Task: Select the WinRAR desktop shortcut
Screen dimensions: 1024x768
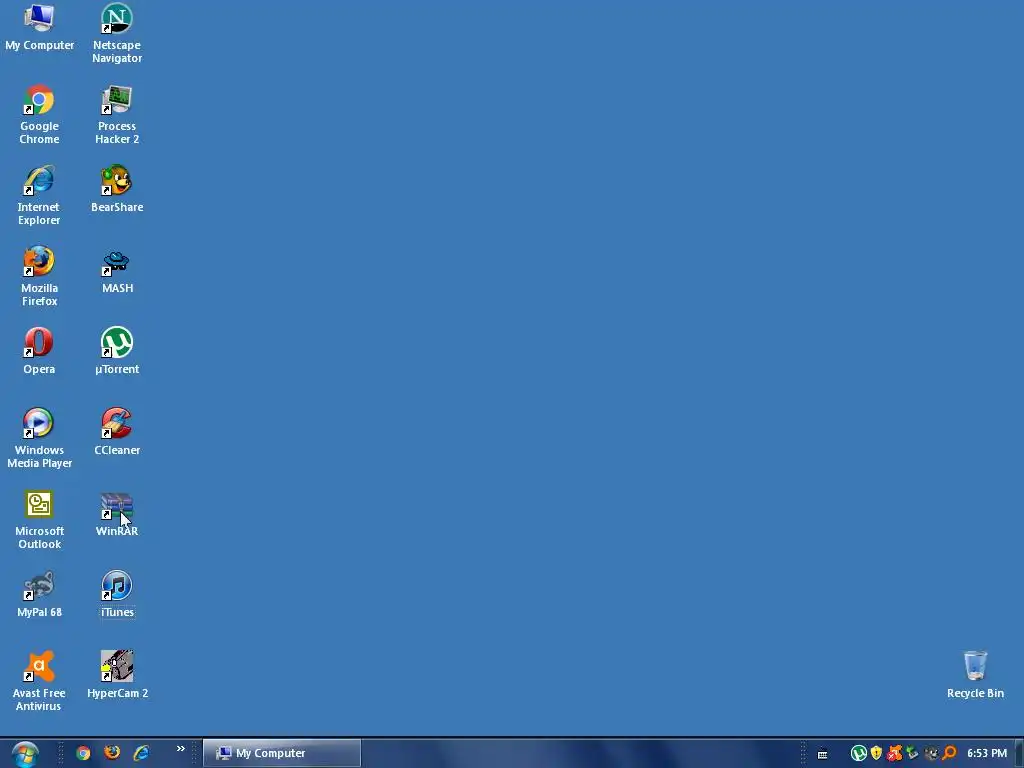Action: pyautogui.click(x=117, y=513)
